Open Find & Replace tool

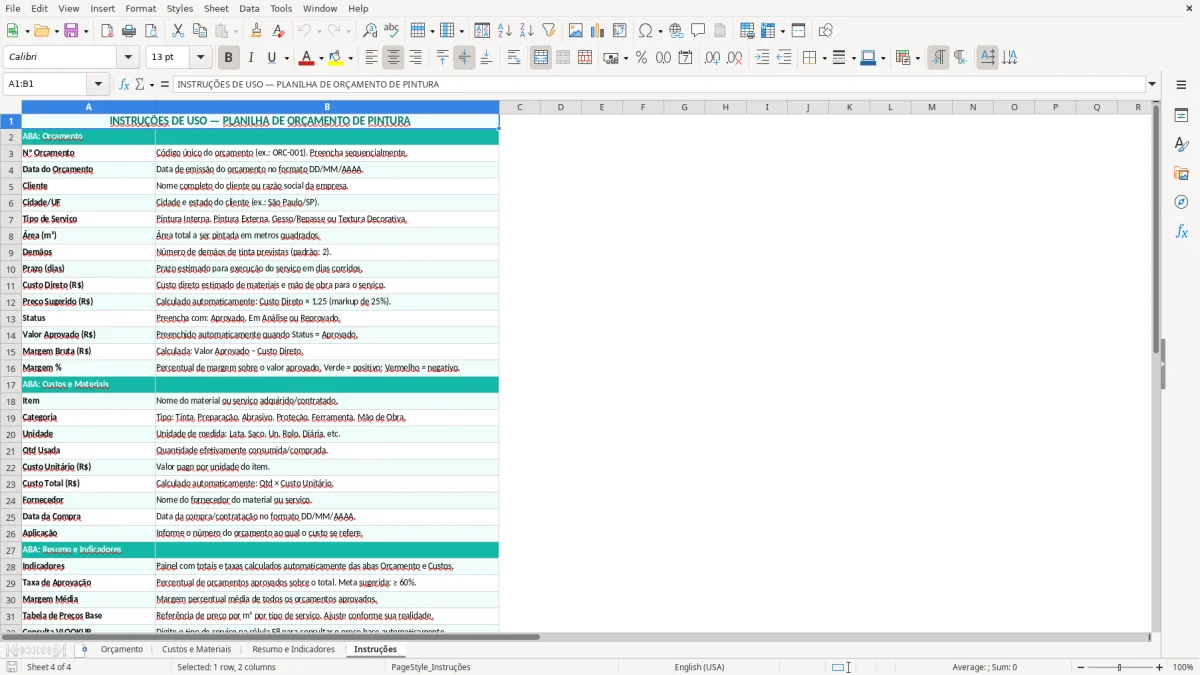(x=370, y=31)
